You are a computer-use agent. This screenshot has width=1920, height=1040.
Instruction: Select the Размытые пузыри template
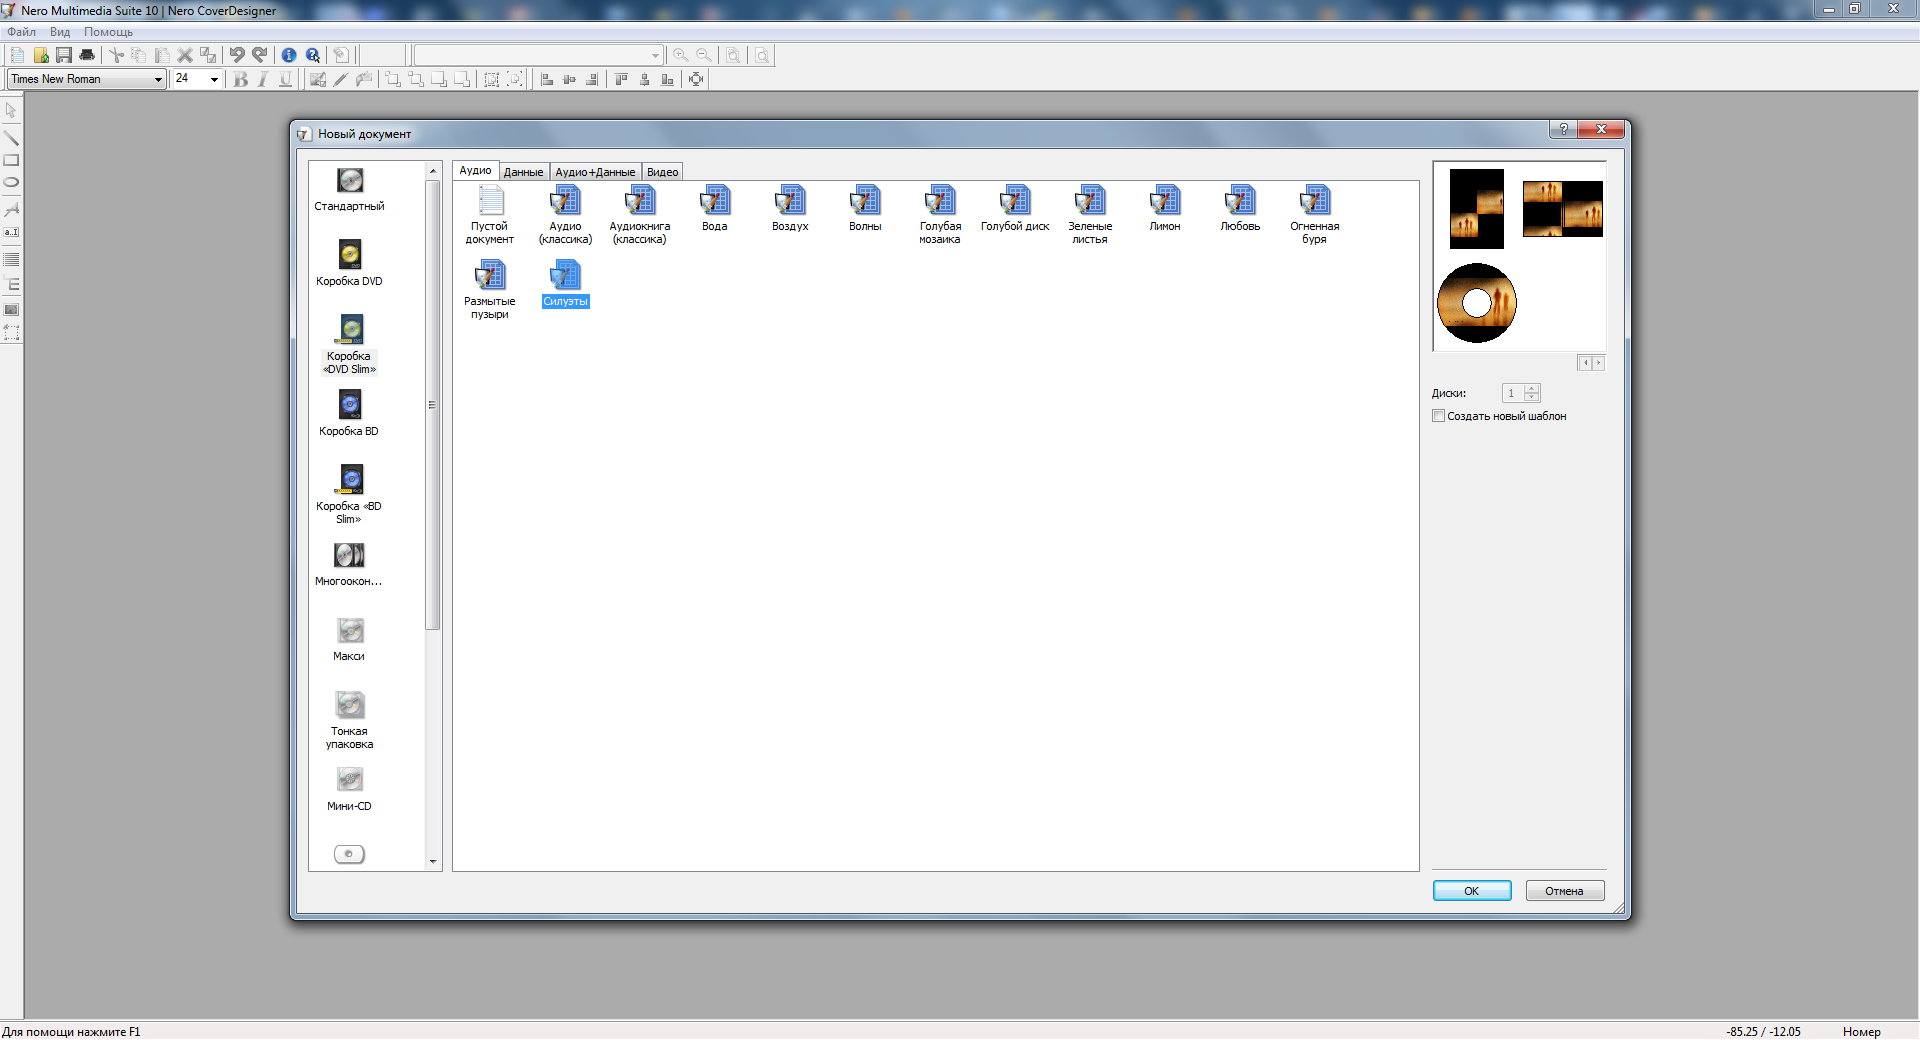pos(489,276)
